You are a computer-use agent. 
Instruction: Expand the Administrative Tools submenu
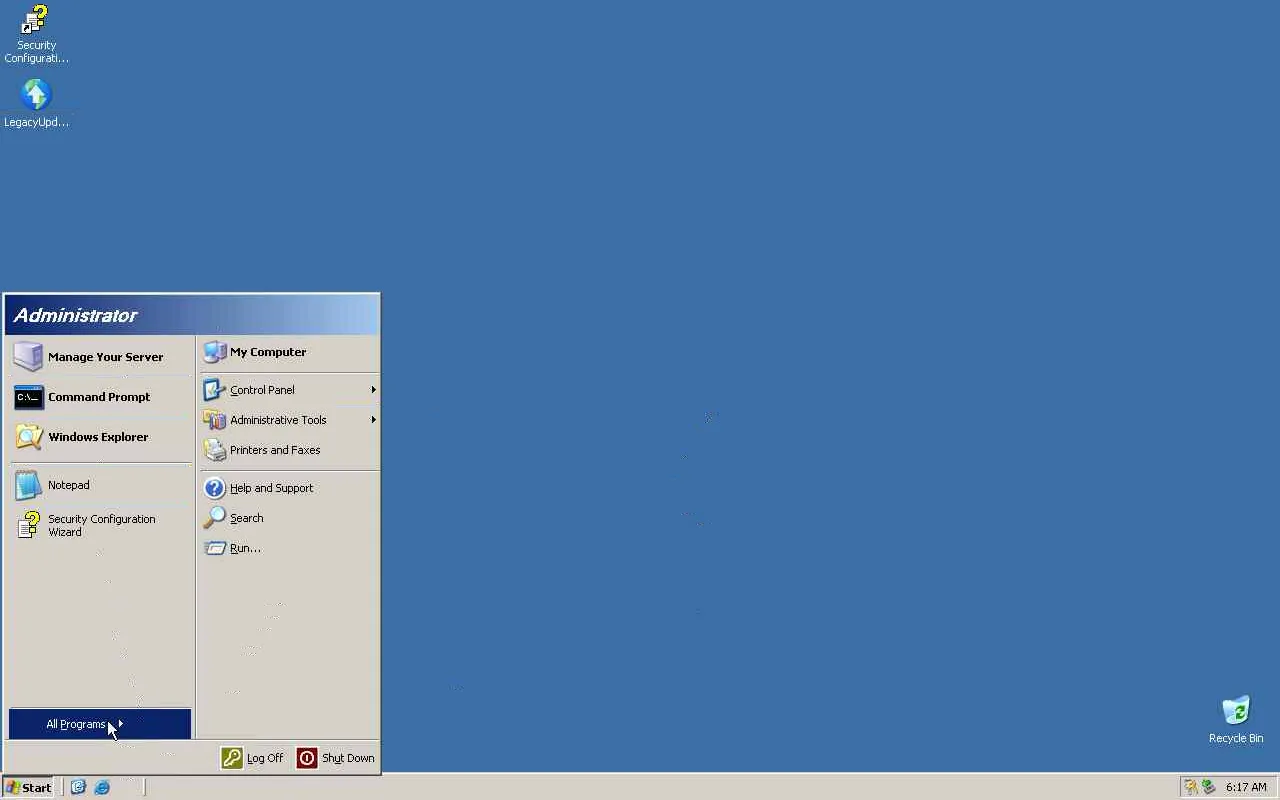290,420
